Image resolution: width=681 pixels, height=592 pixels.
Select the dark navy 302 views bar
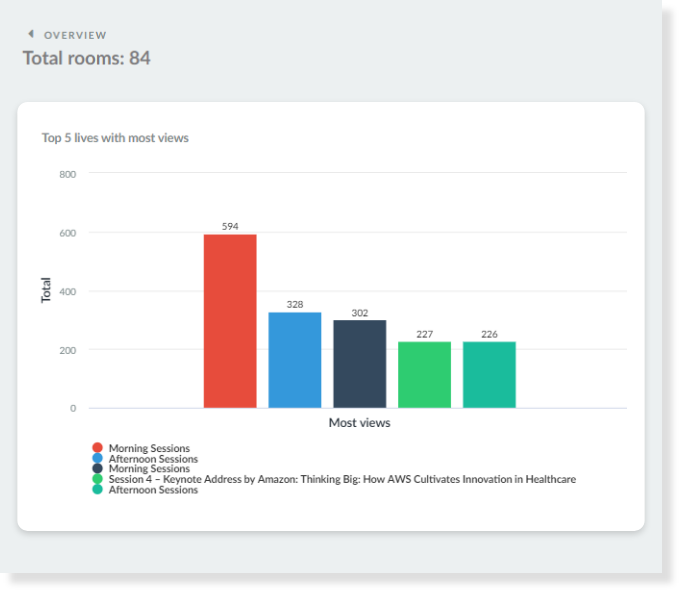(360, 364)
